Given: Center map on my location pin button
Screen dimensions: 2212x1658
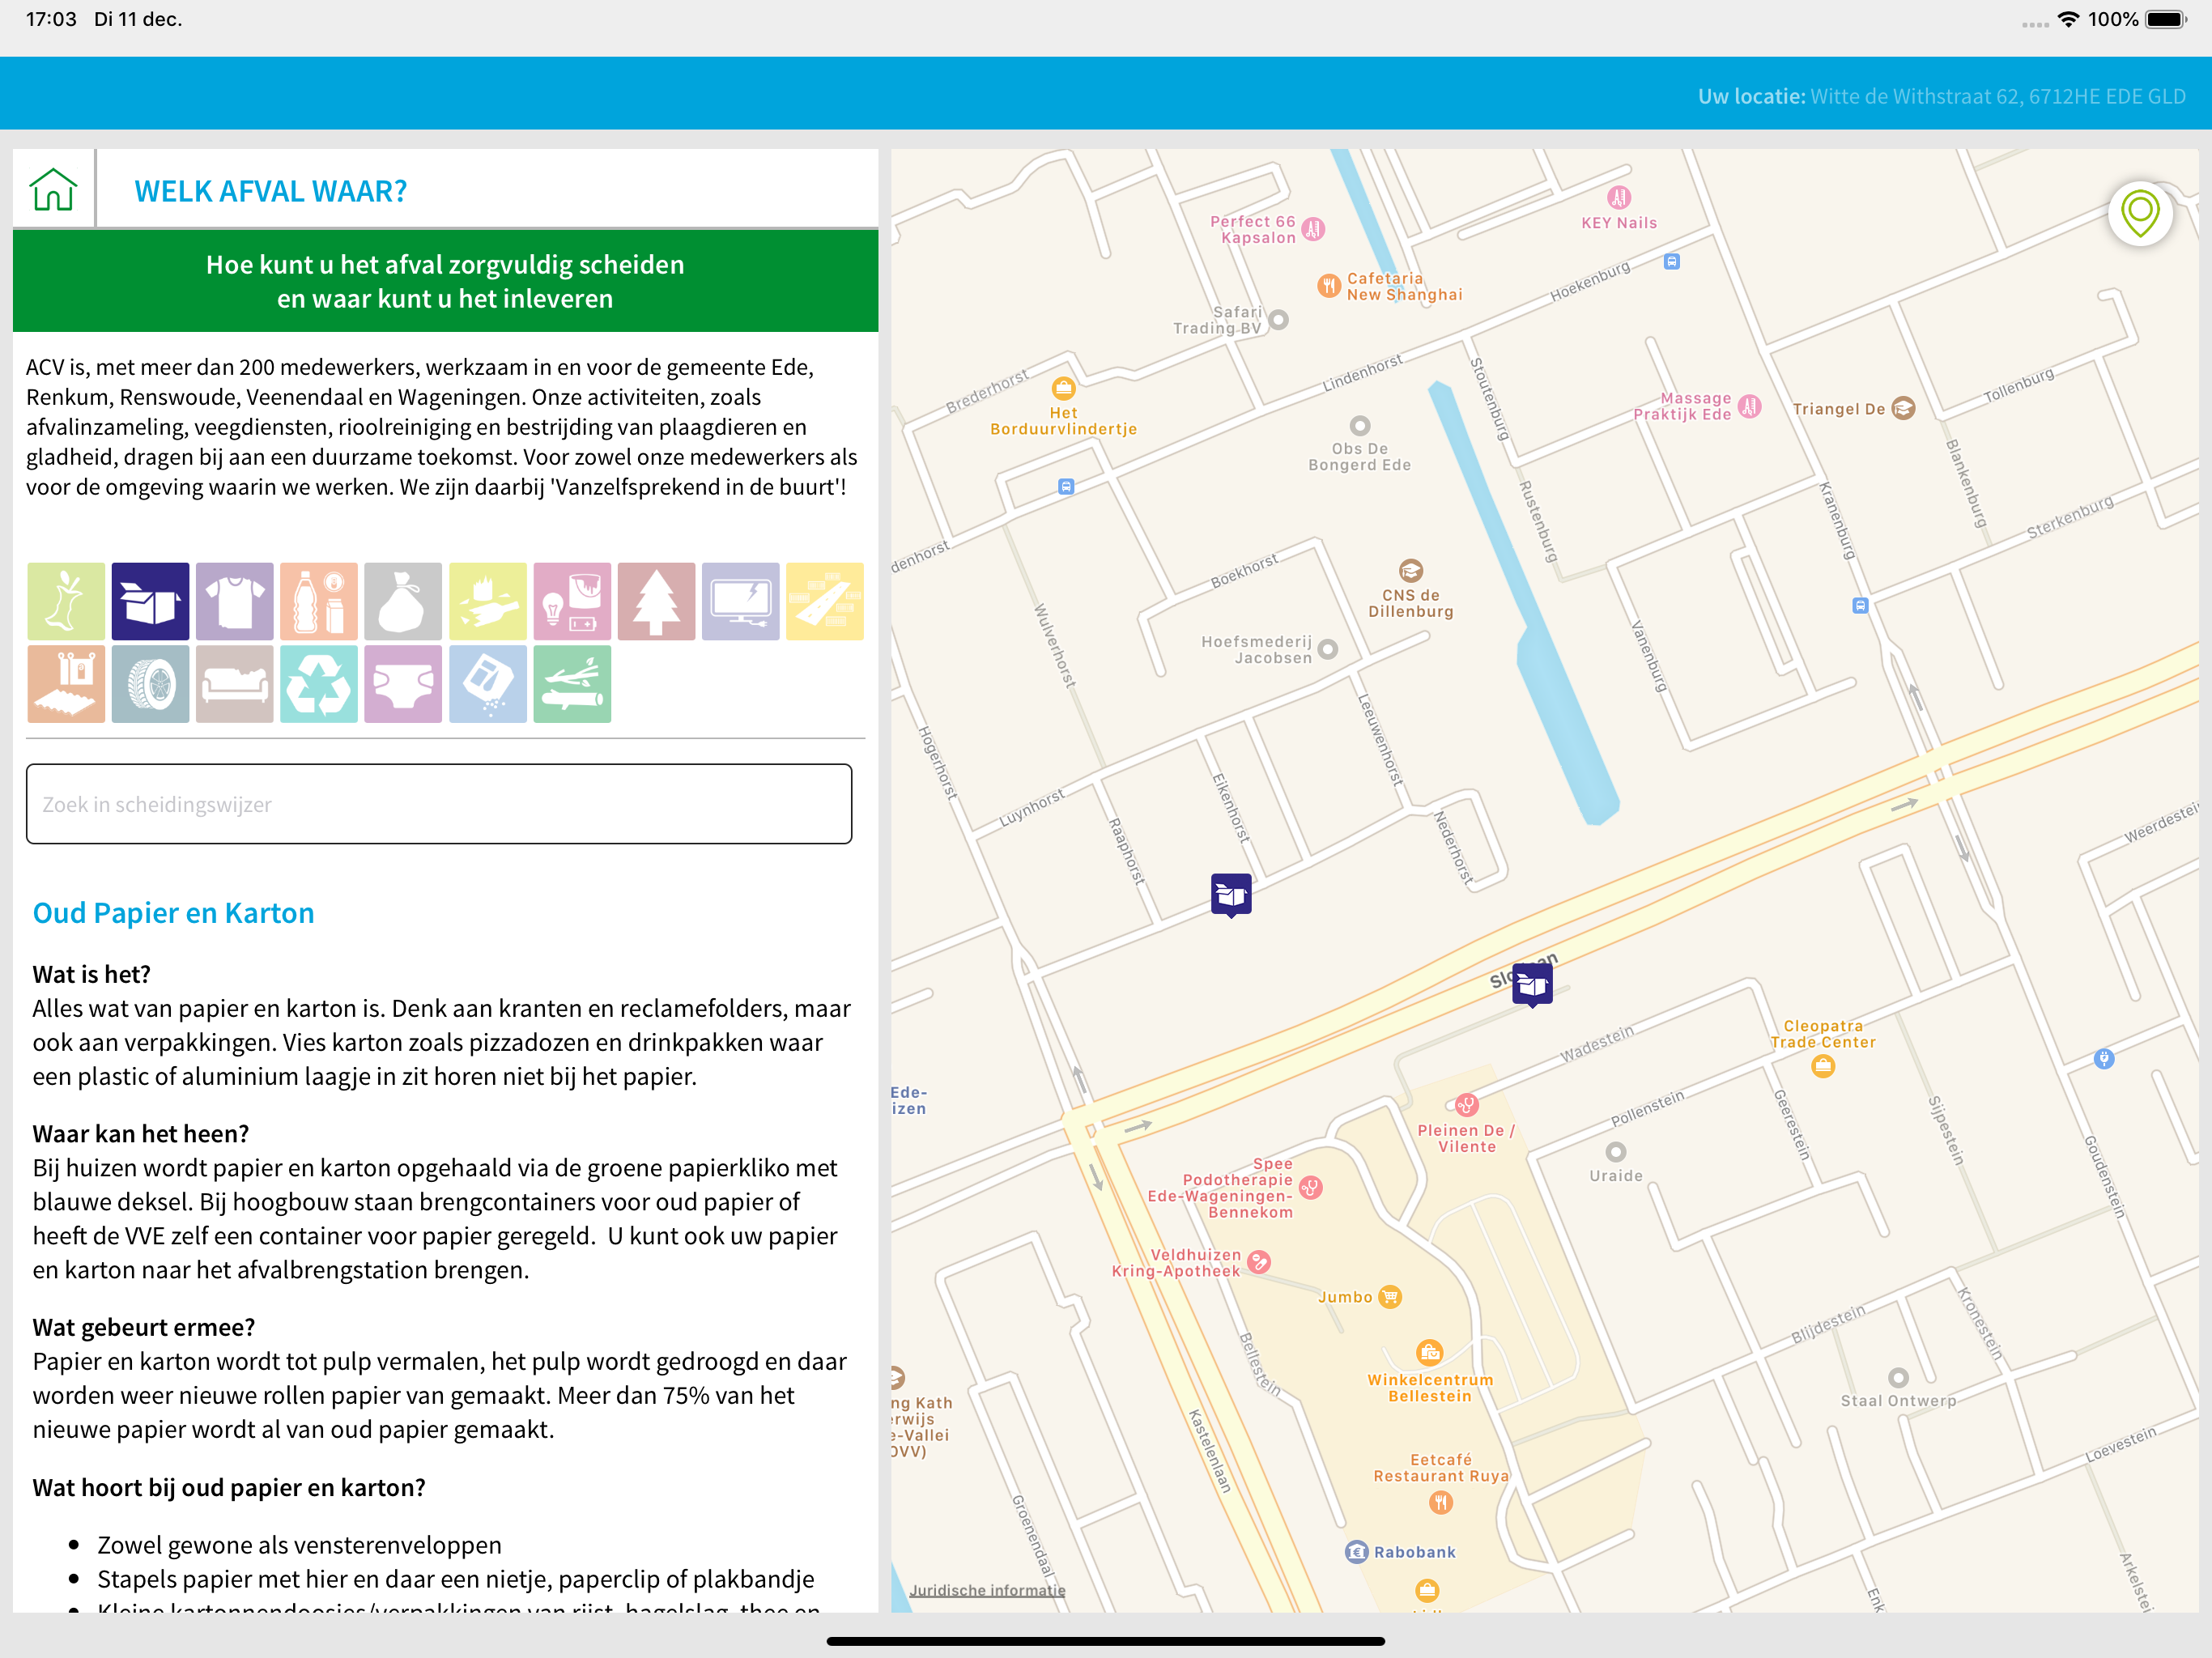Looking at the screenshot, I should (2140, 213).
